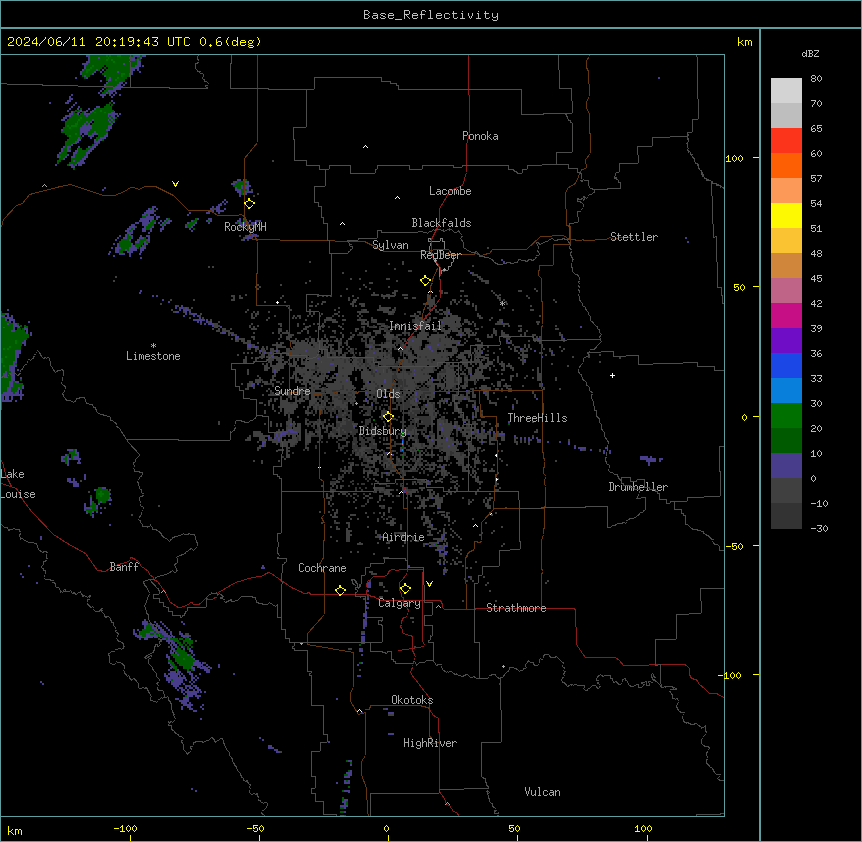Click the Didsbury town label
The height and width of the screenshot is (842, 862).
click(382, 431)
